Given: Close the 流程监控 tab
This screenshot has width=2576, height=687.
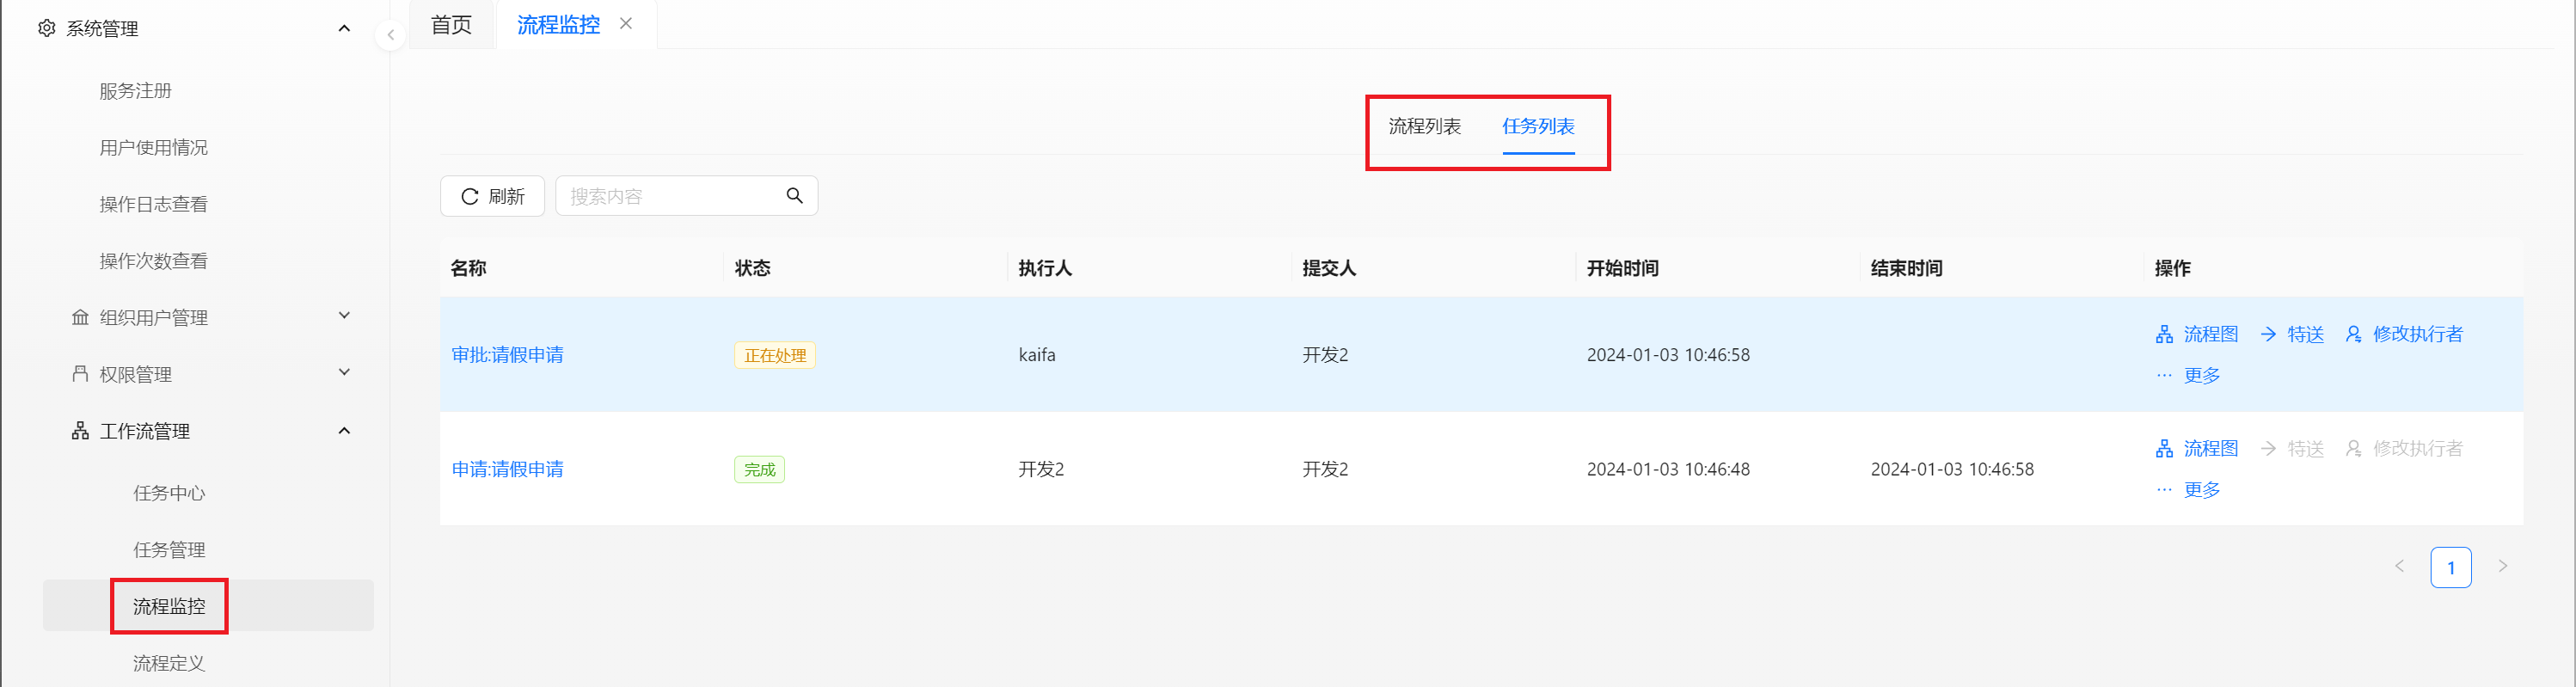Looking at the screenshot, I should (x=626, y=23).
